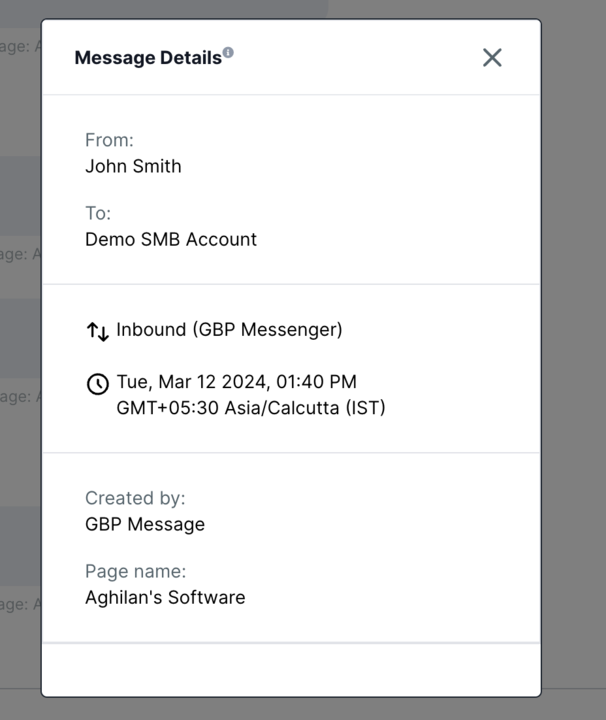Click the Tue, Mar 12 2024 date line
The image size is (606, 720).
[236, 382]
